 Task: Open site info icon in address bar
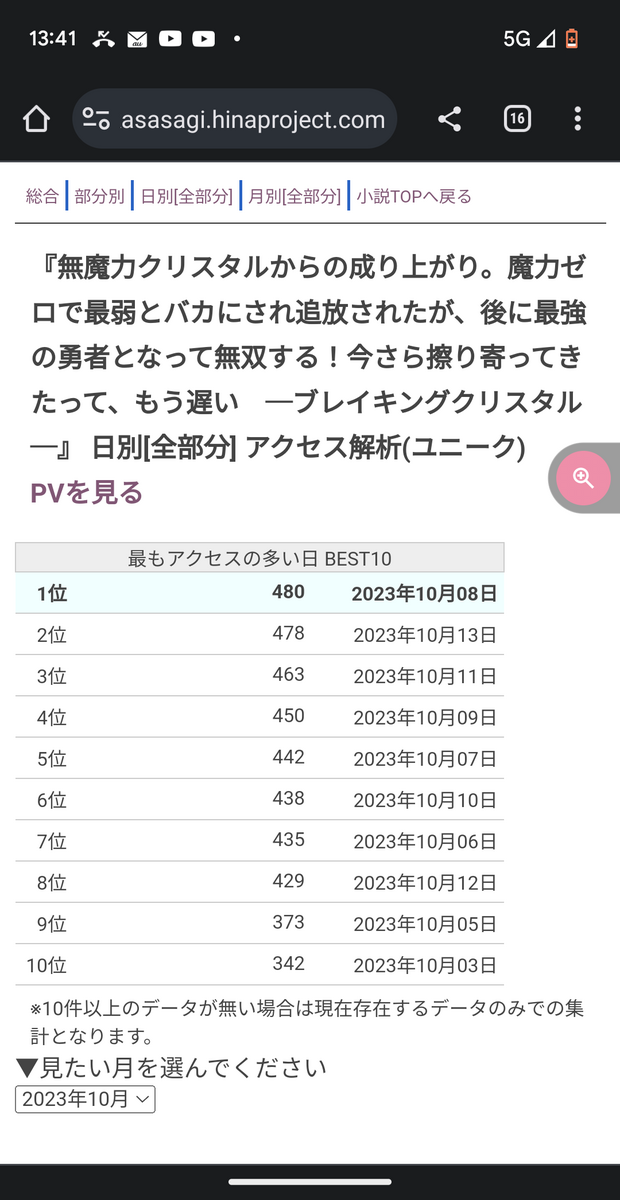tap(96, 120)
